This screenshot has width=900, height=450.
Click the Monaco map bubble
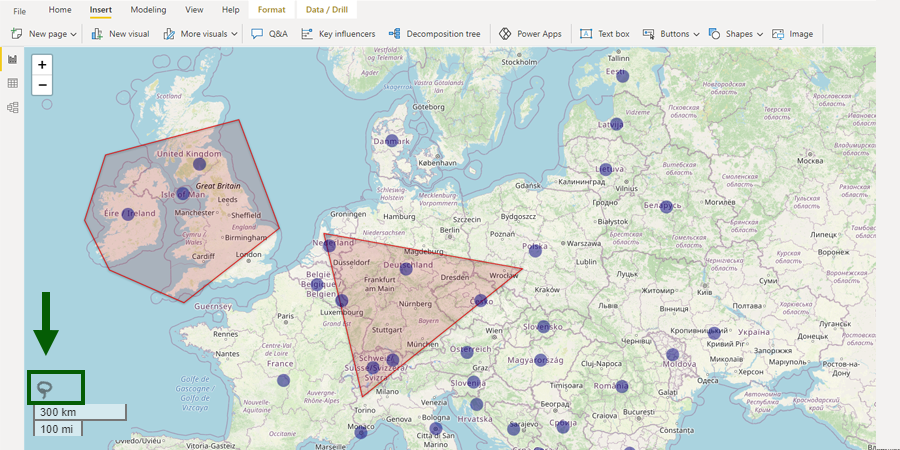click(360, 433)
